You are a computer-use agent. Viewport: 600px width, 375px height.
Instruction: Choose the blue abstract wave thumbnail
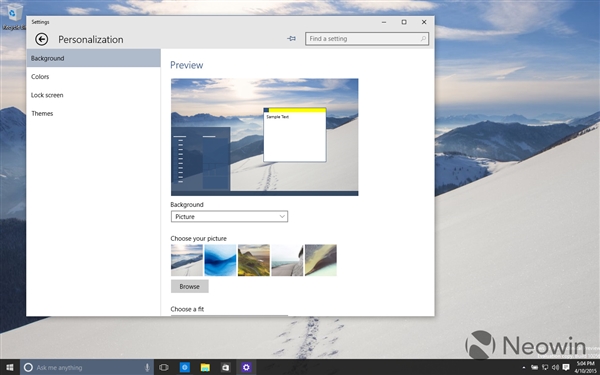[x=220, y=260]
